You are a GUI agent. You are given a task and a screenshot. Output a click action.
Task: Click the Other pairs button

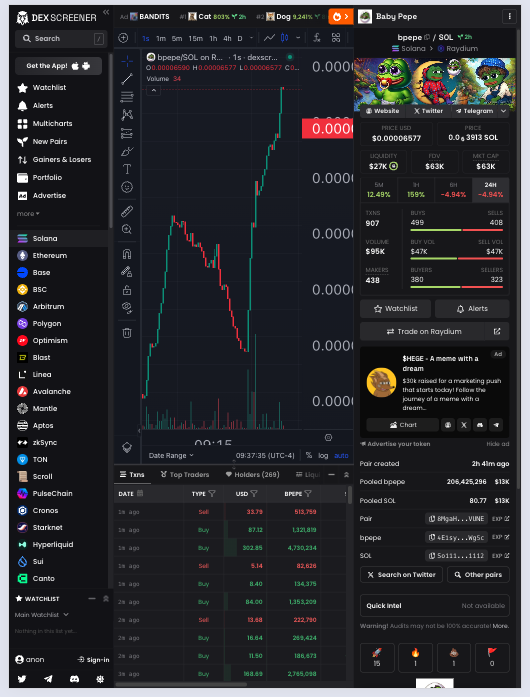tap(478, 575)
